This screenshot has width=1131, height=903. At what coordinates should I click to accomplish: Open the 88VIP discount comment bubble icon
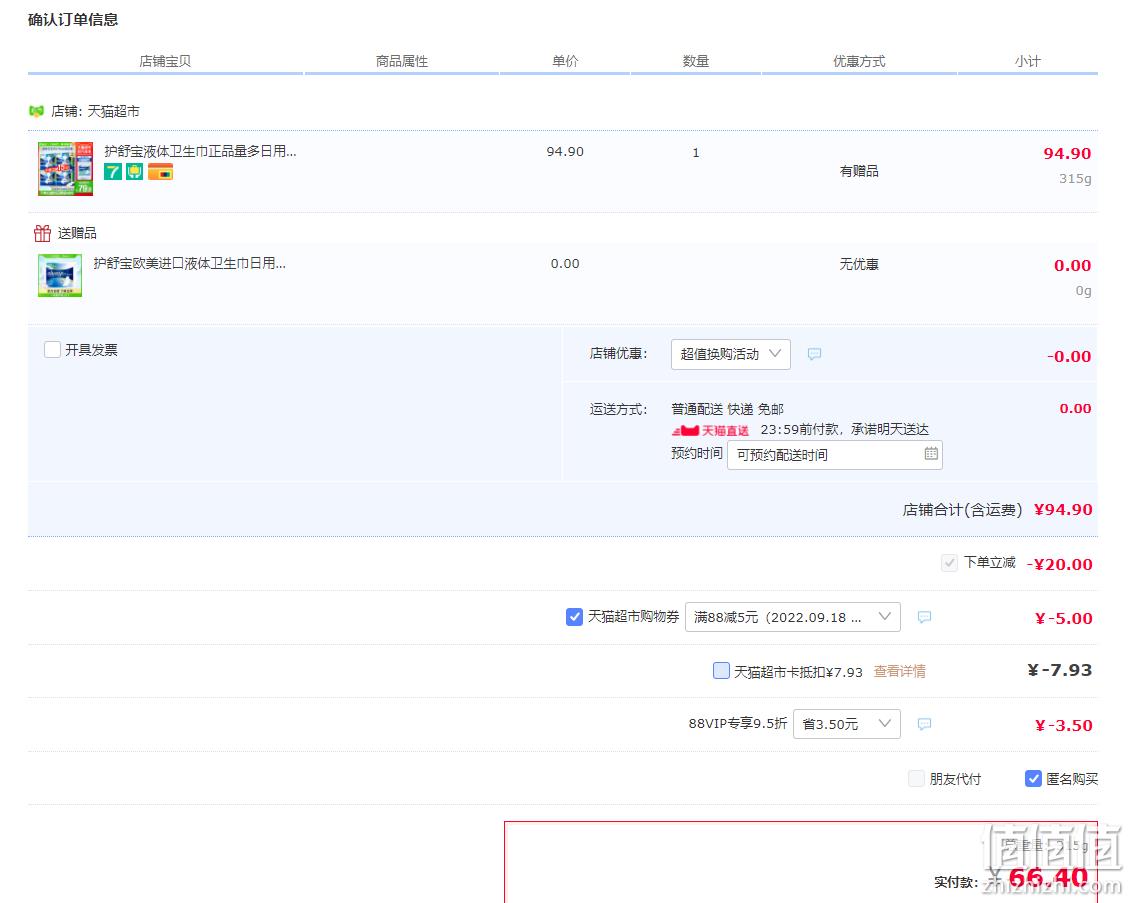[x=924, y=724]
